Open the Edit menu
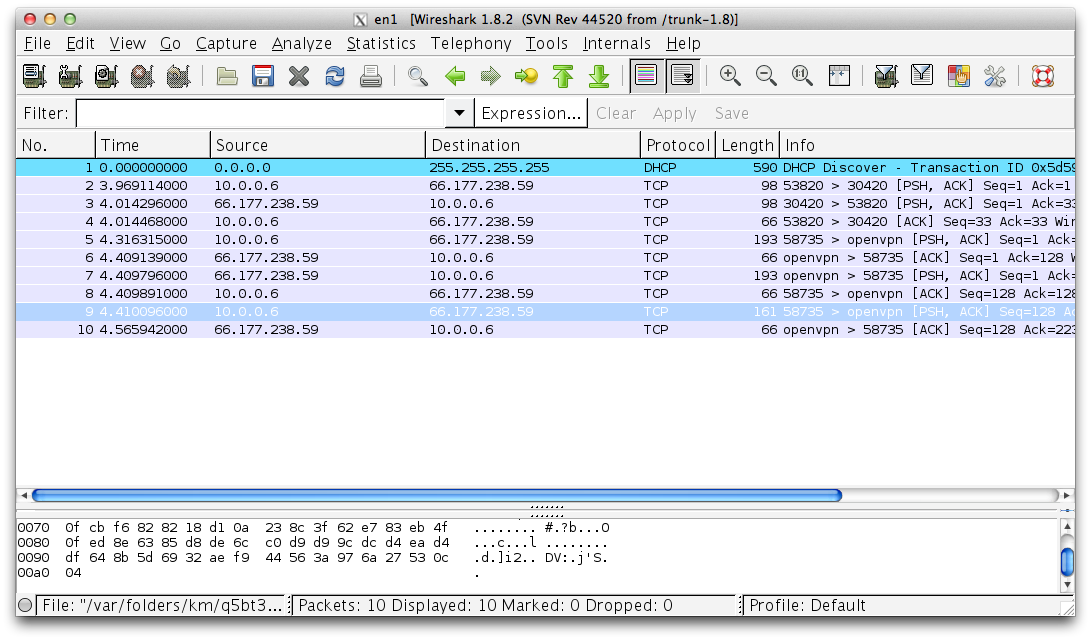The image size is (1091, 640). [x=80, y=44]
